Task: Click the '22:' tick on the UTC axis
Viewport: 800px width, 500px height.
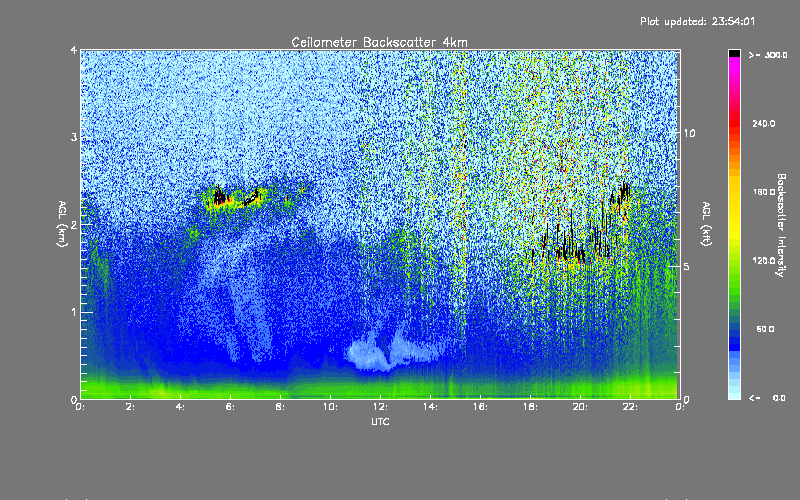Action: click(x=630, y=407)
